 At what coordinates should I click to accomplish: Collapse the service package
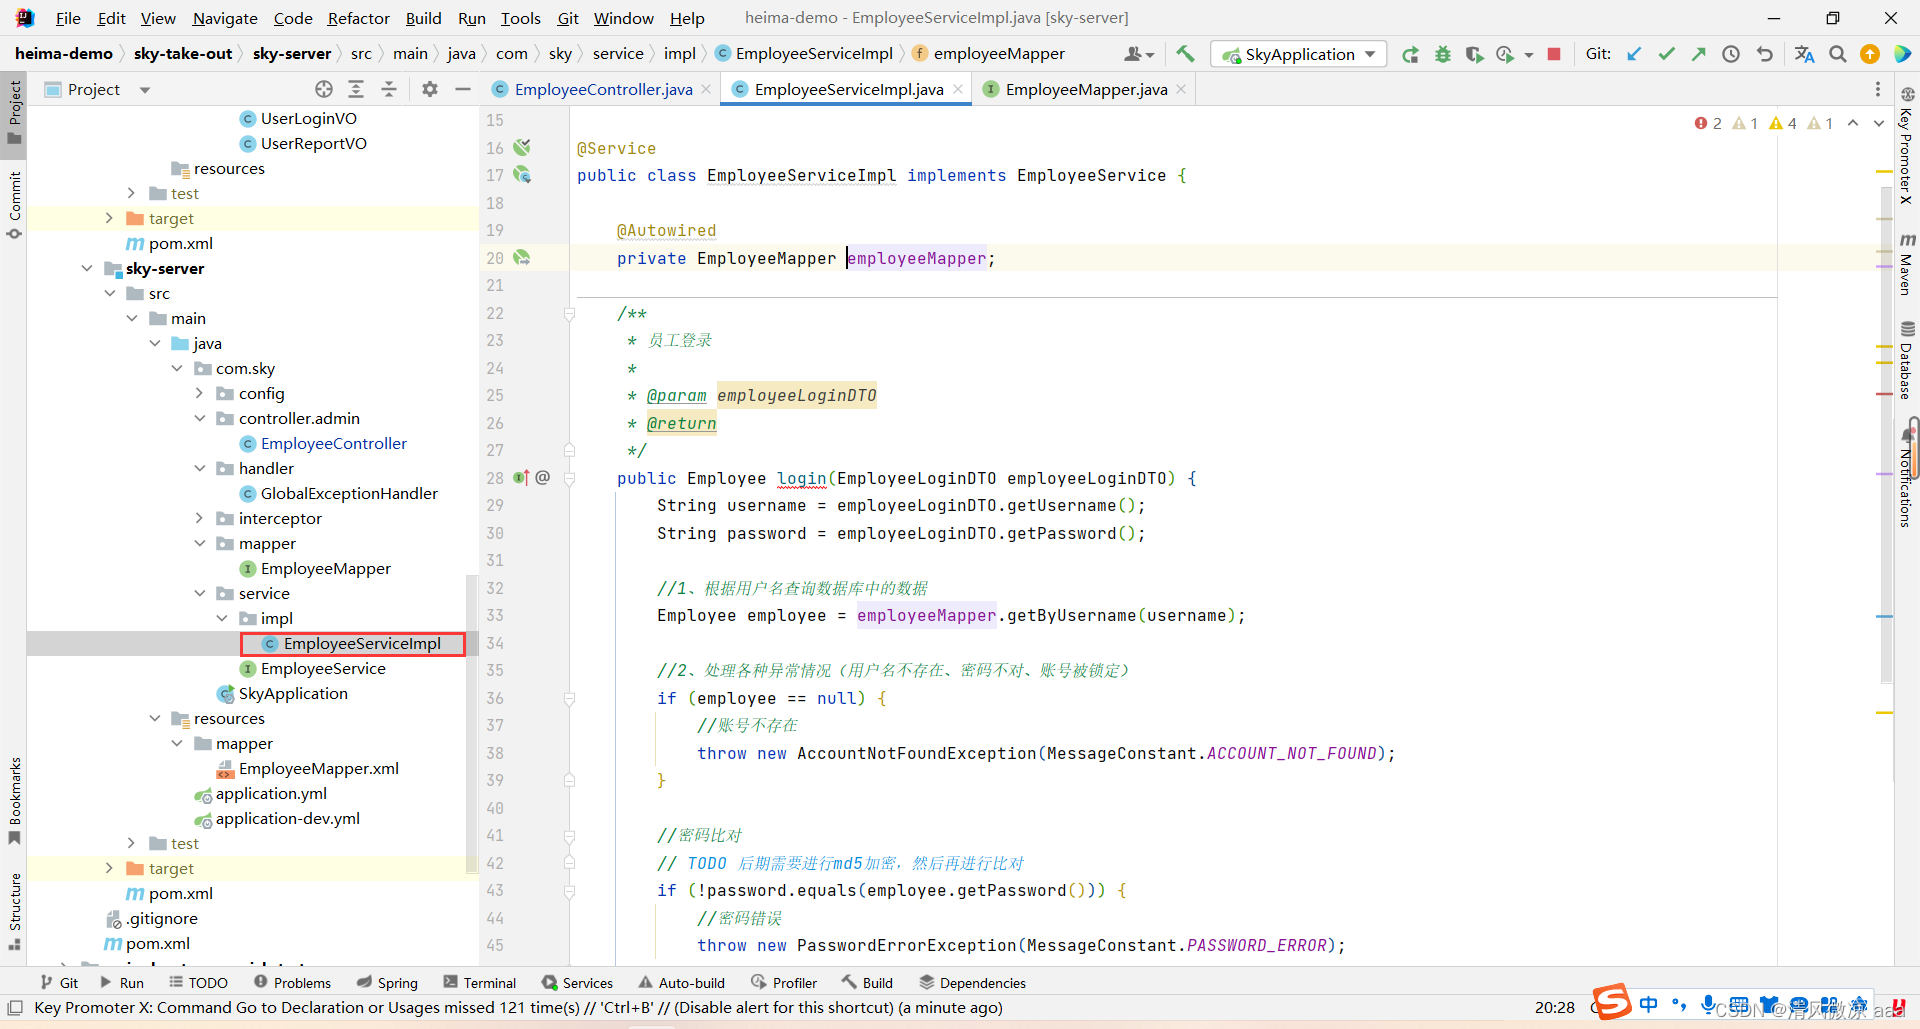point(199,593)
